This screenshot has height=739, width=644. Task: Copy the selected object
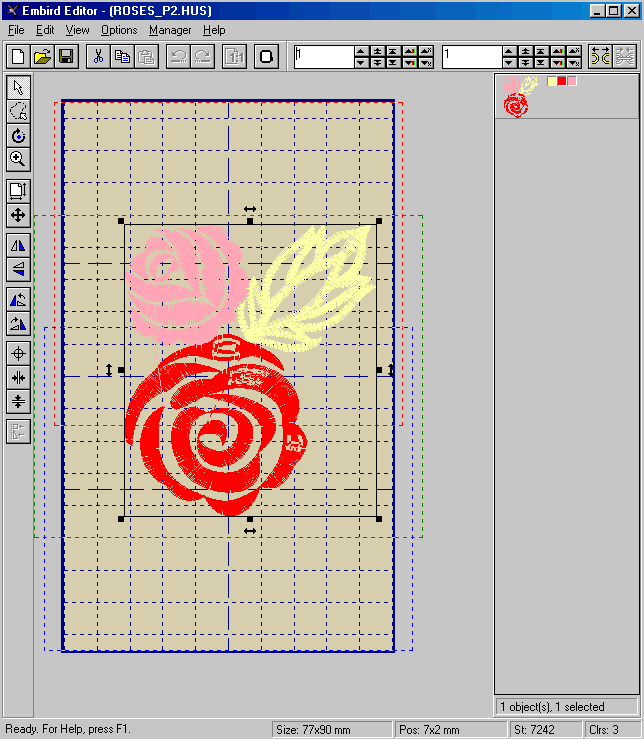[123, 57]
